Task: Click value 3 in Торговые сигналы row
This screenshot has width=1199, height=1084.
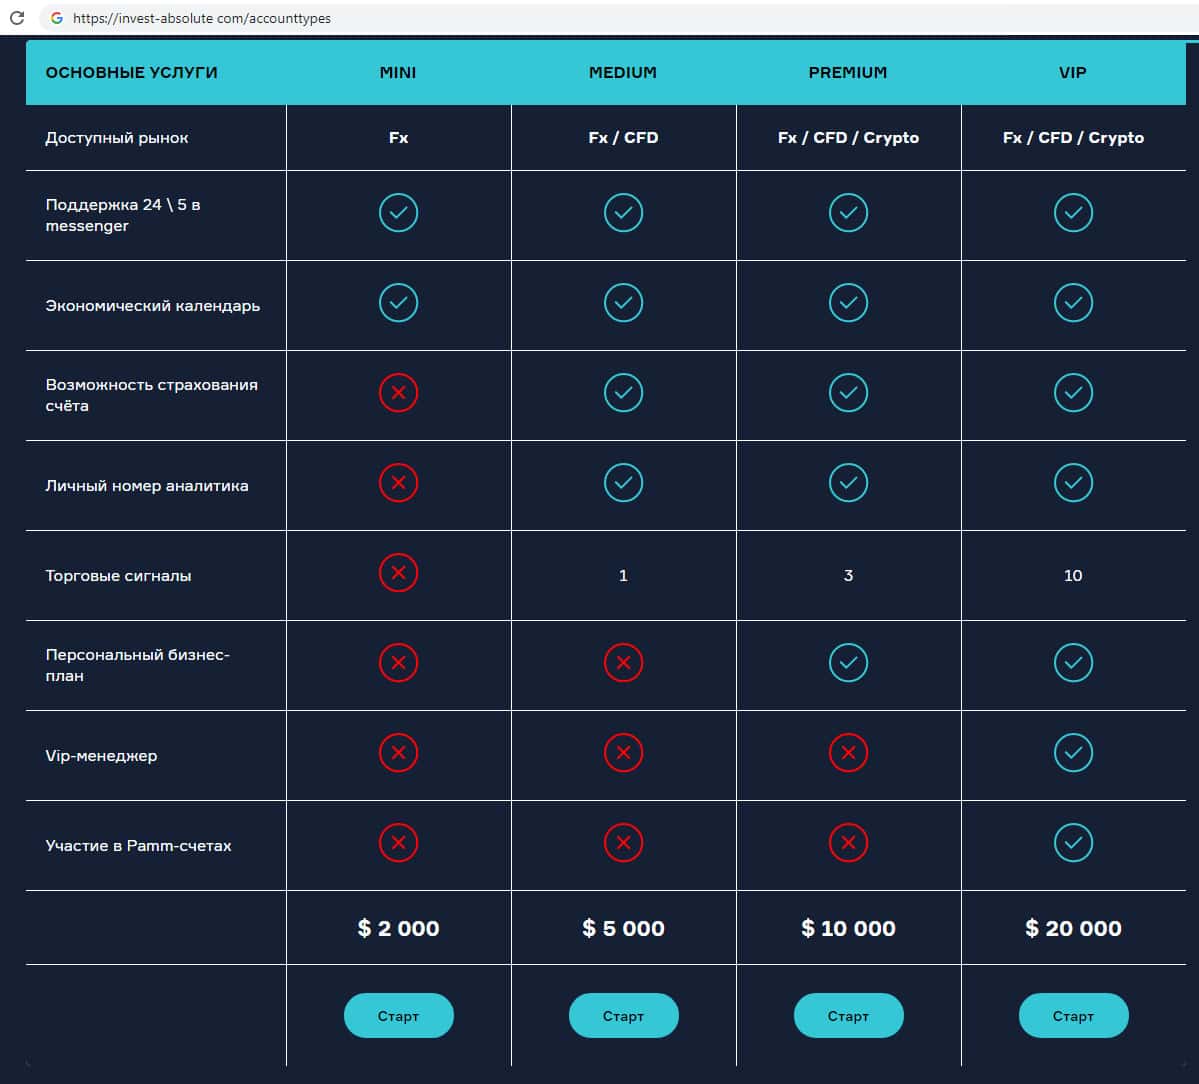Action: click(x=848, y=576)
